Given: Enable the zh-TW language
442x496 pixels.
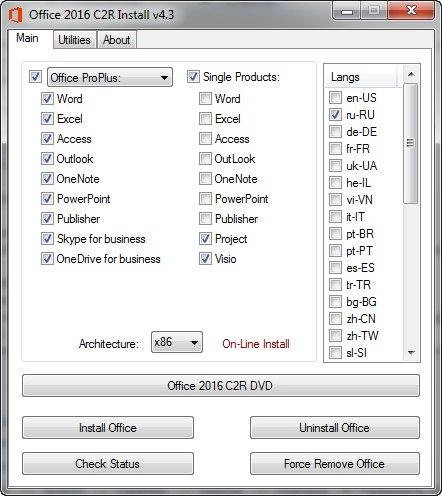Looking at the screenshot, I should 335,335.
